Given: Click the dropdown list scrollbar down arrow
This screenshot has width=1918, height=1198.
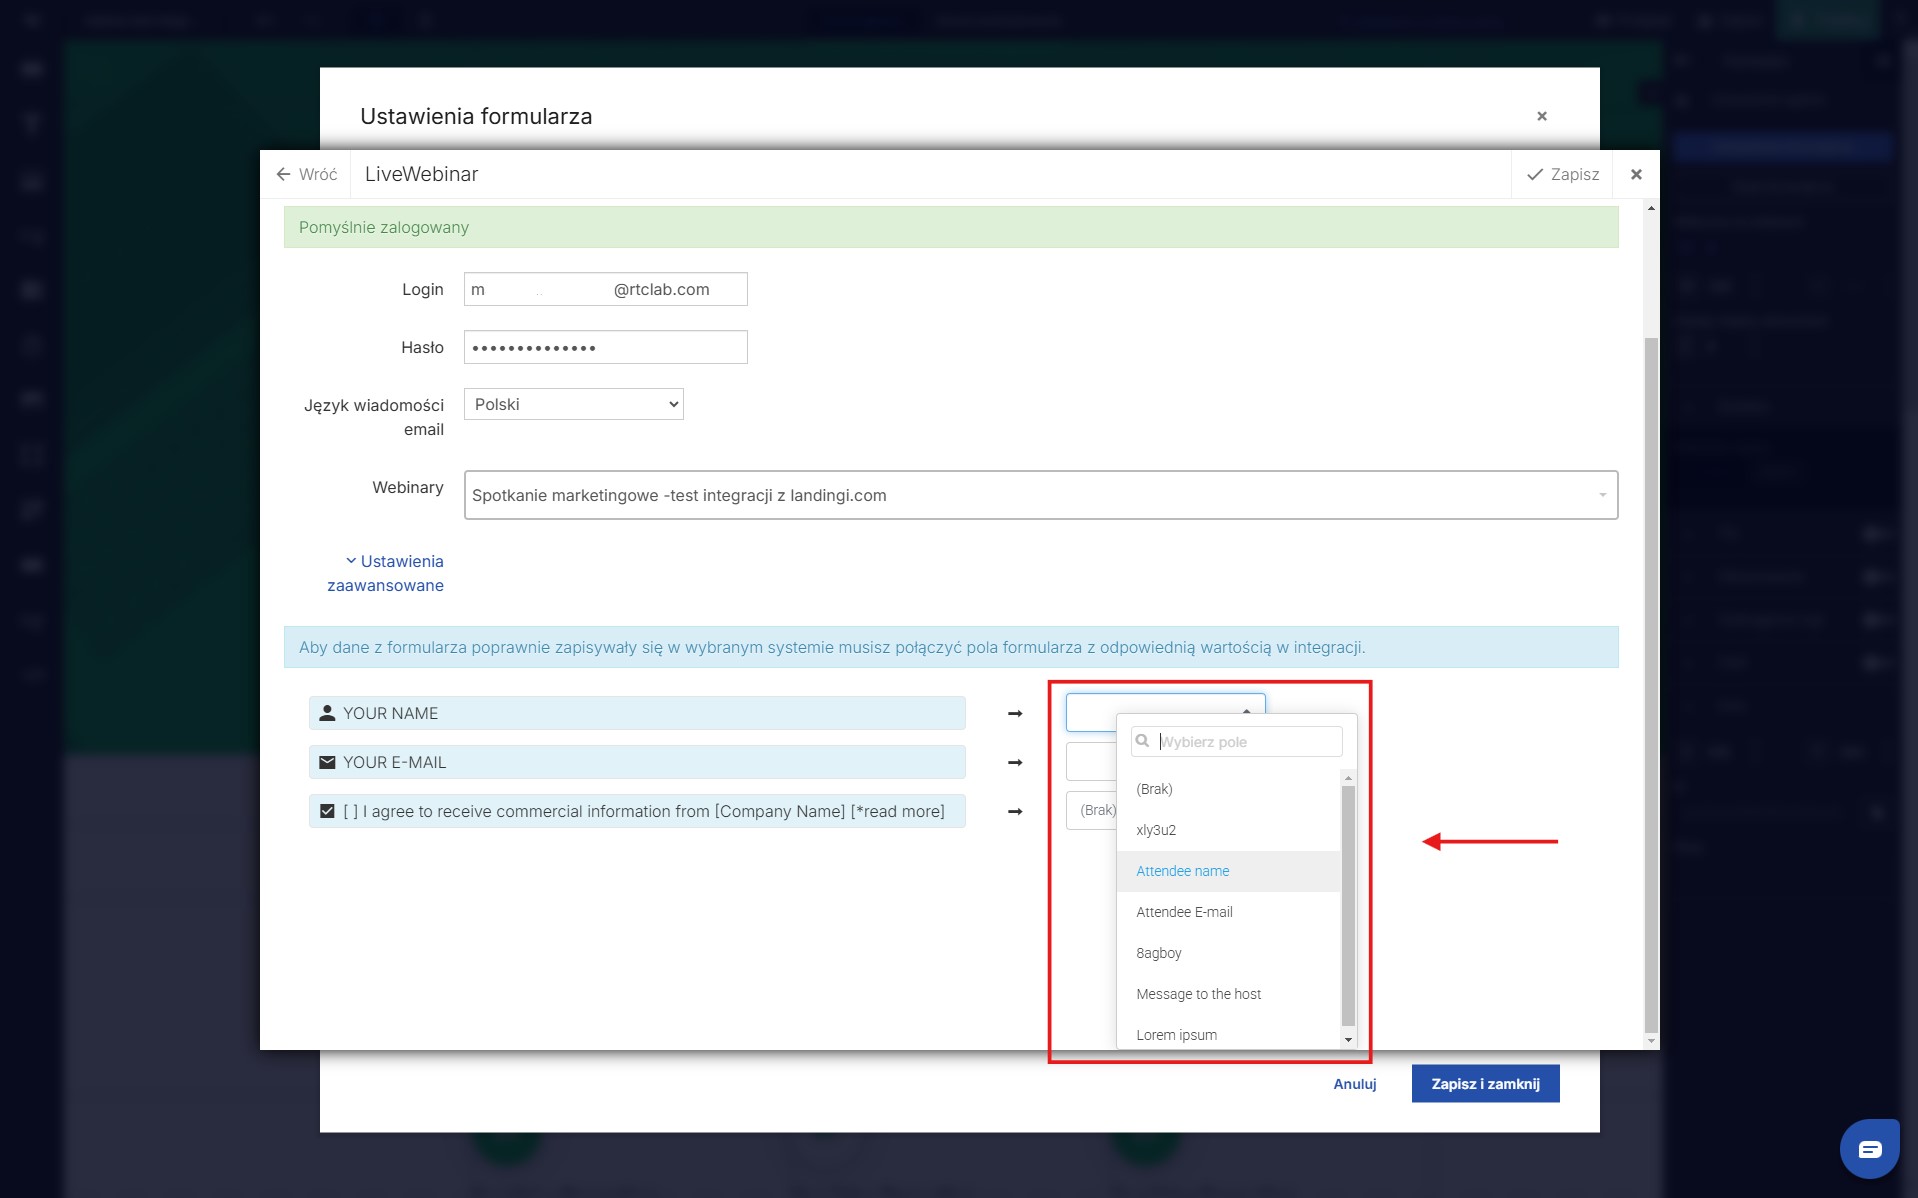Looking at the screenshot, I should point(1348,1039).
